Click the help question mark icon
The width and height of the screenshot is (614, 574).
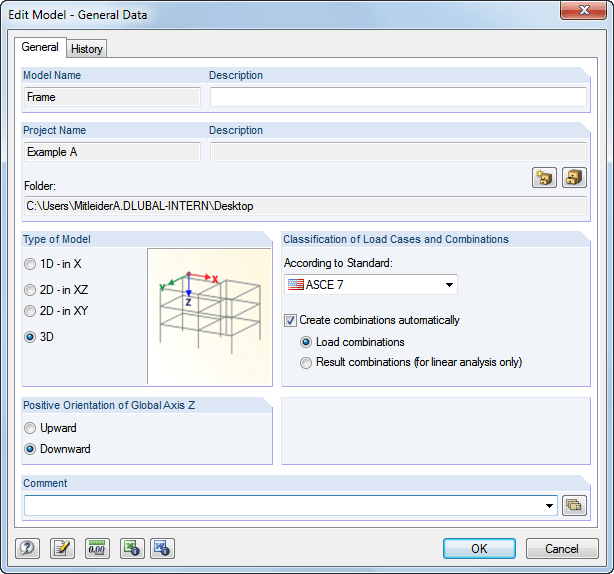tap(27, 548)
